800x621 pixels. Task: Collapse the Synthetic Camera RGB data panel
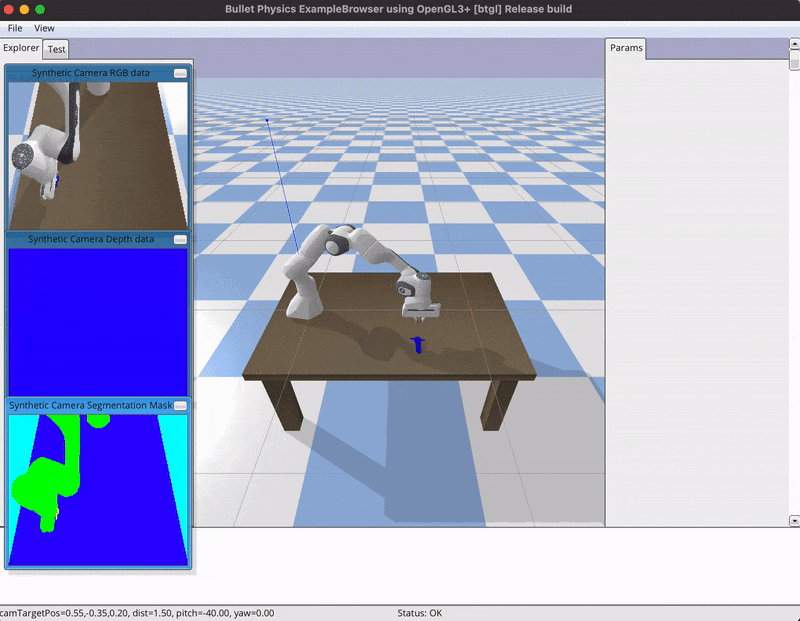pyautogui.click(x=180, y=74)
